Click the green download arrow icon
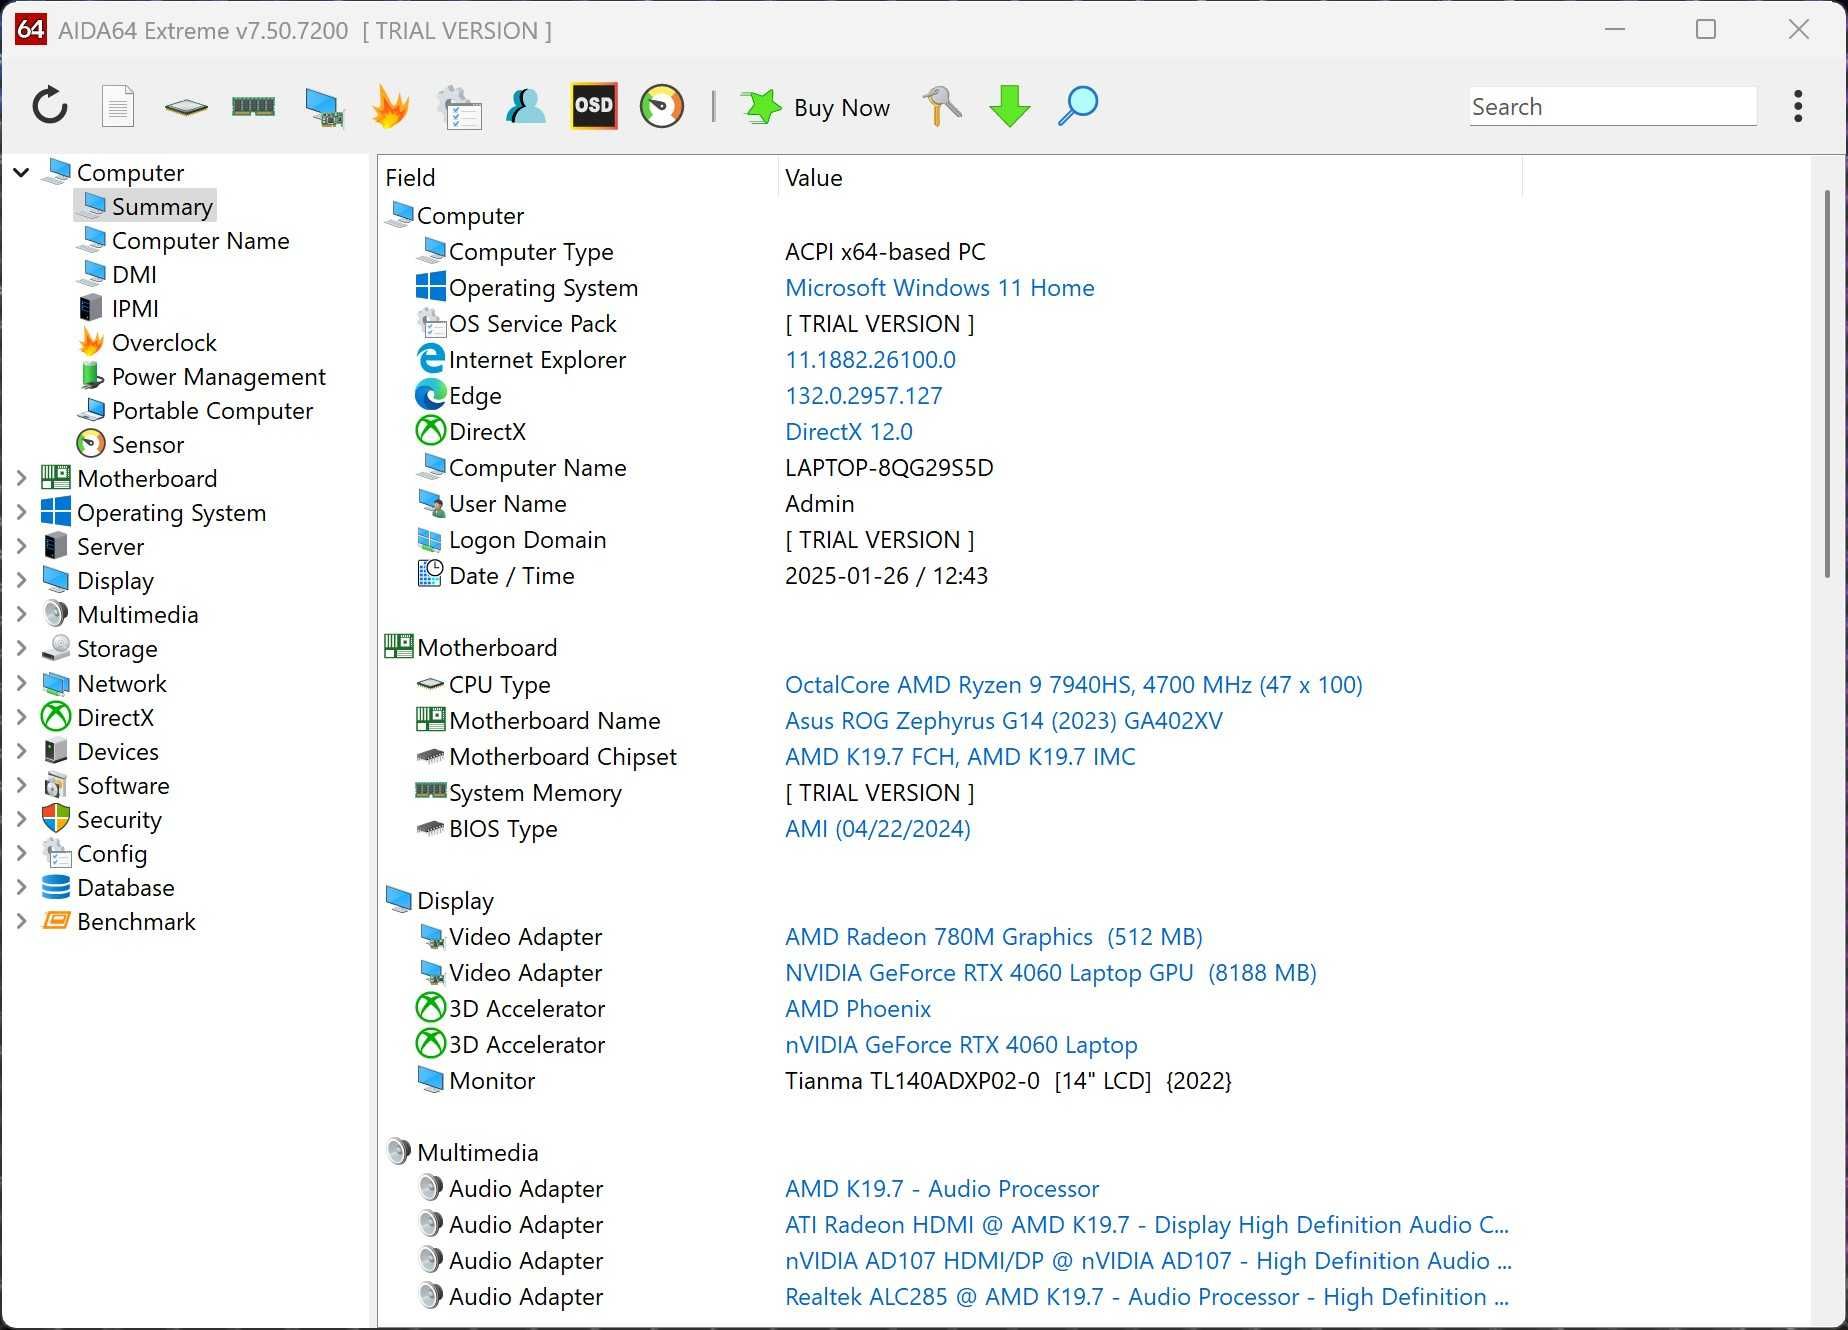The height and width of the screenshot is (1330, 1848). tap(1010, 106)
